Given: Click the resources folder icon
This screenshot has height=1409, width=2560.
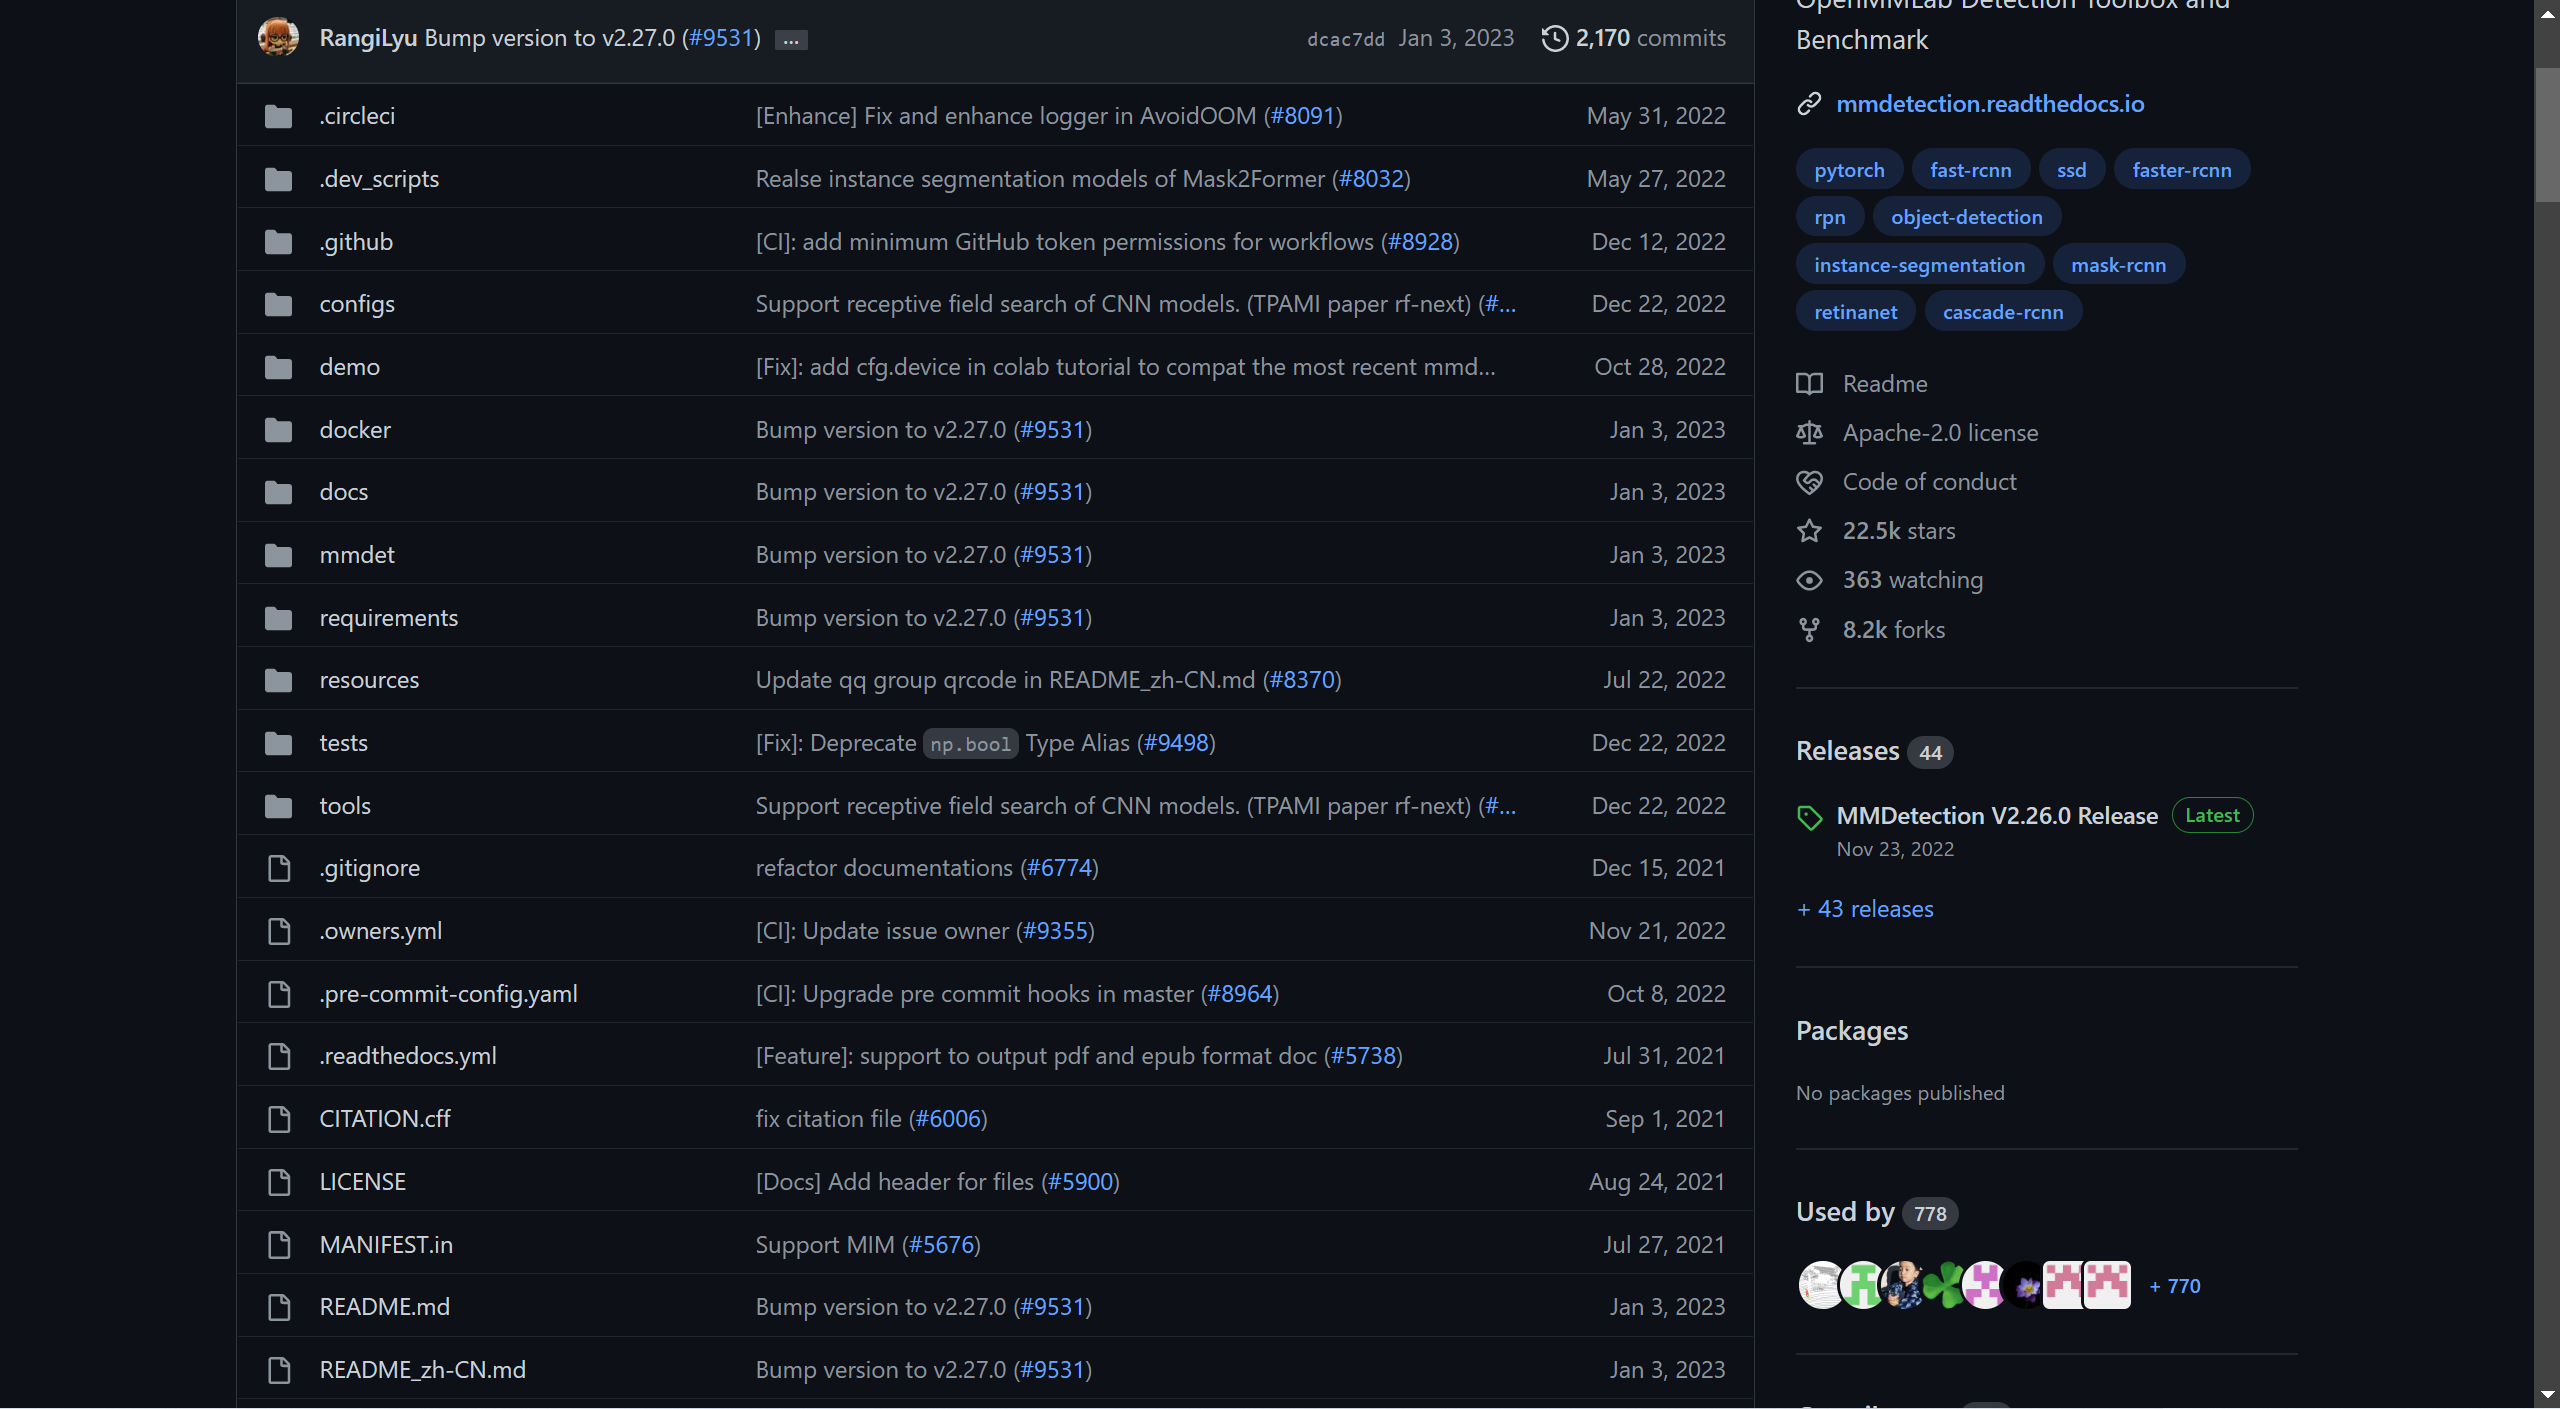Looking at the screenshot, I should click(279, 680).
